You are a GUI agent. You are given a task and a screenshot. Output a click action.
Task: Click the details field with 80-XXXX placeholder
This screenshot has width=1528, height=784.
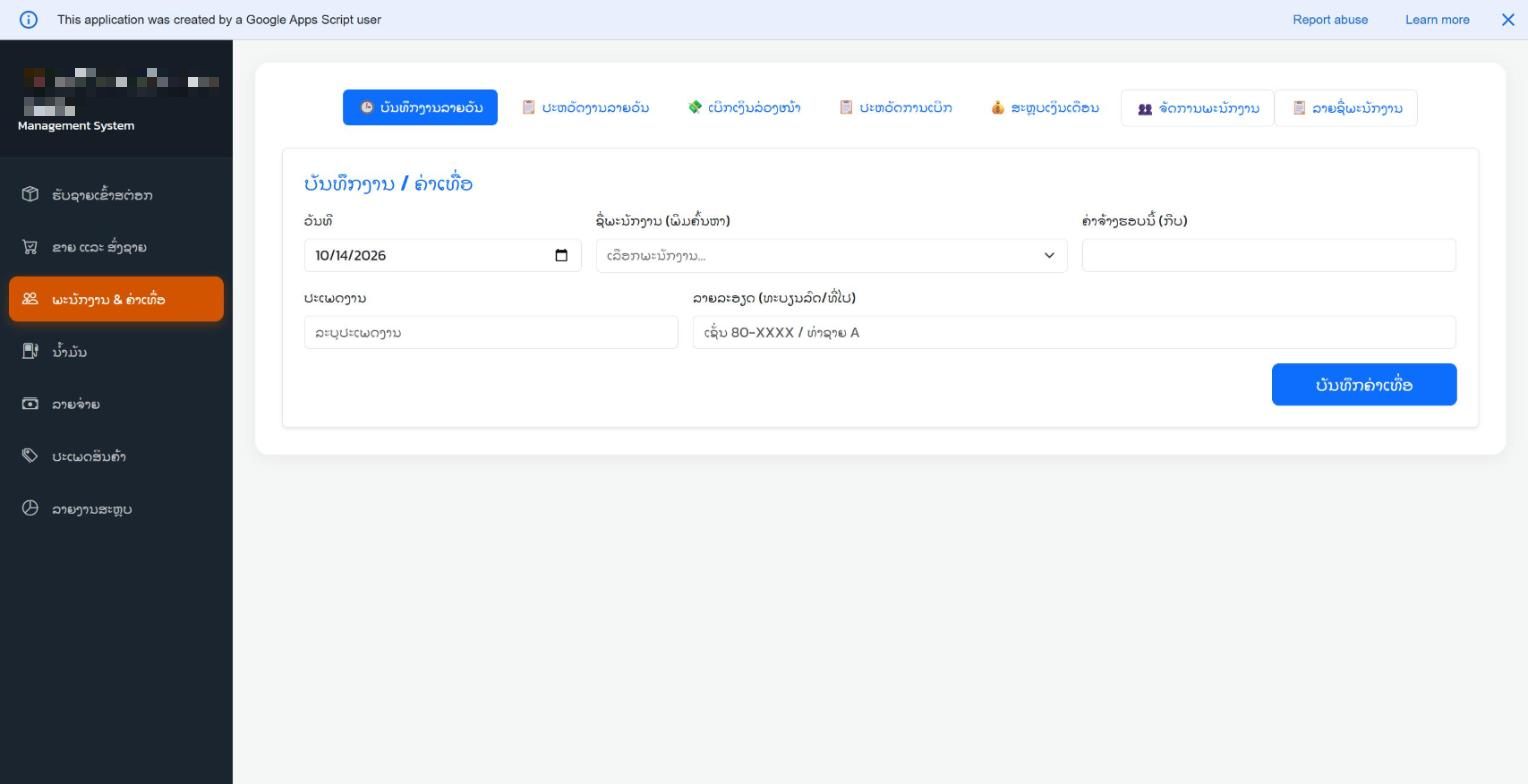1074,332
